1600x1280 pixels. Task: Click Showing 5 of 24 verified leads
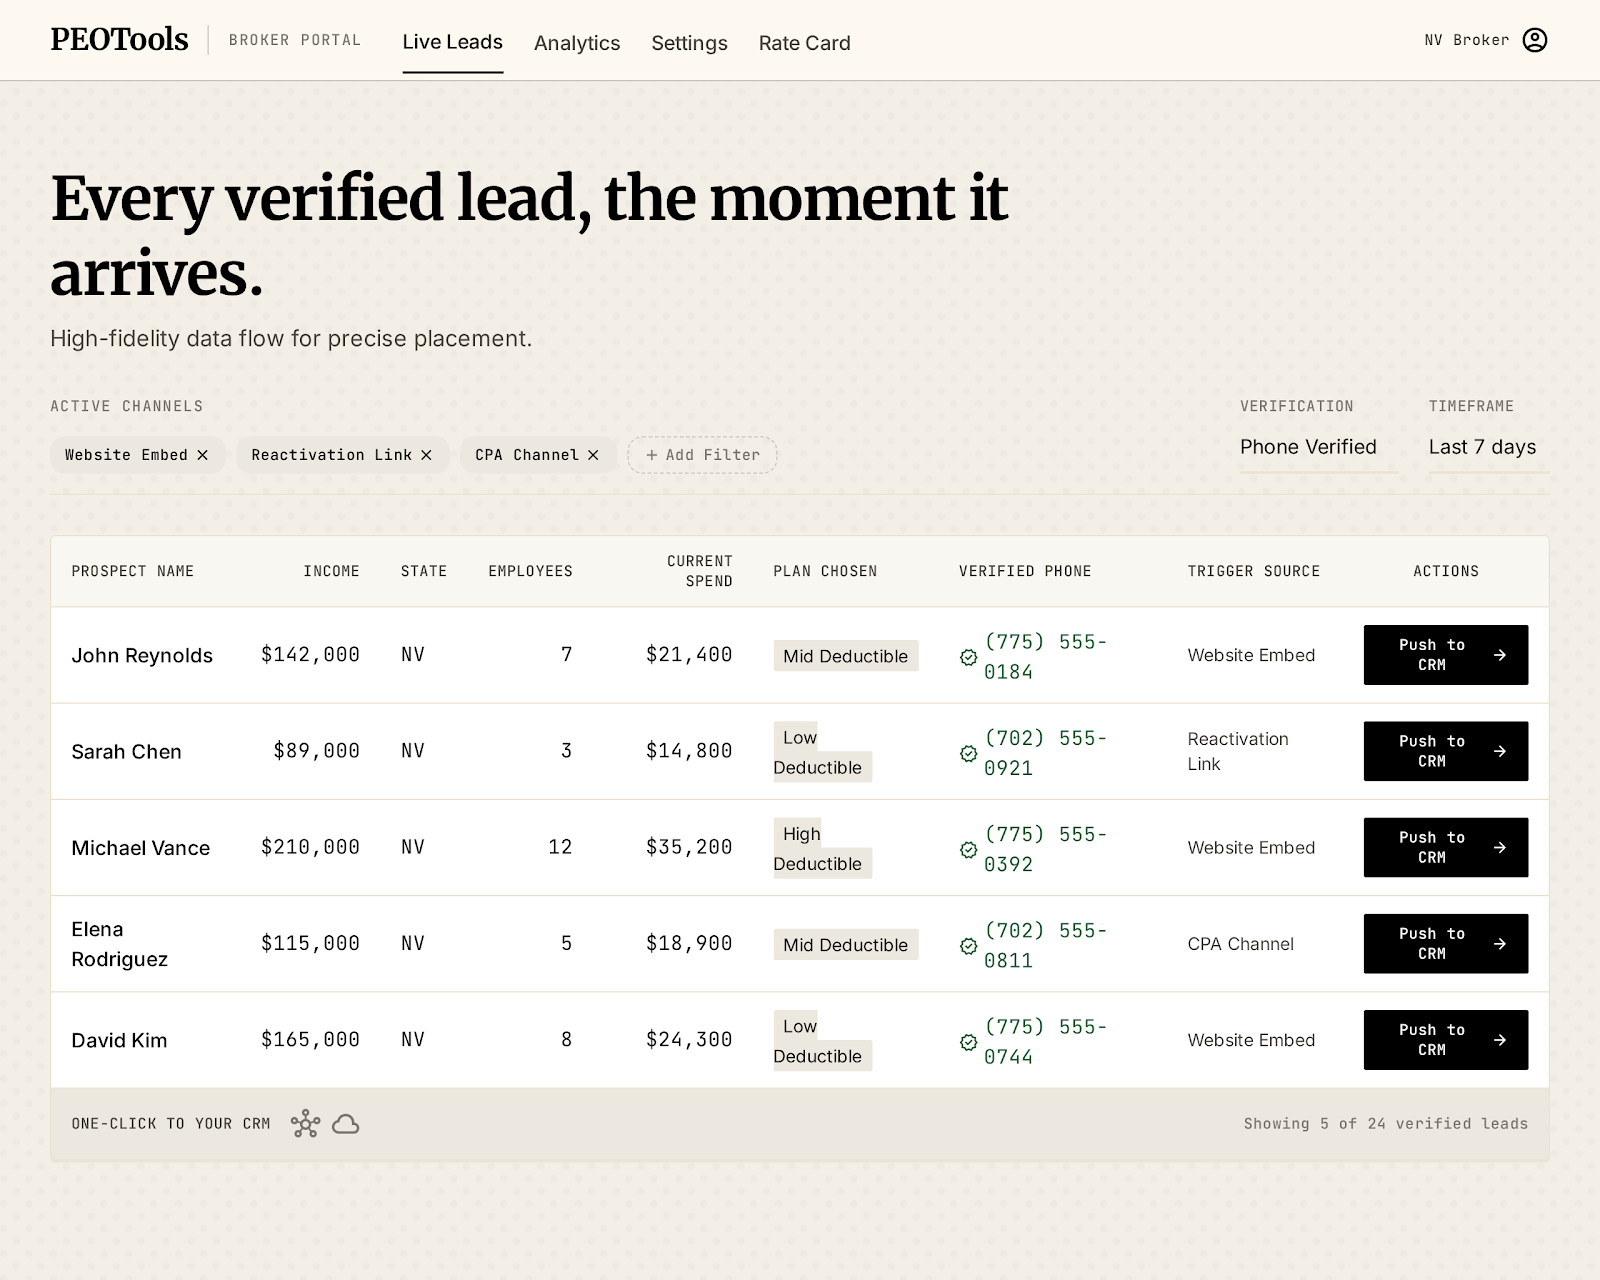(1386, 1124)
